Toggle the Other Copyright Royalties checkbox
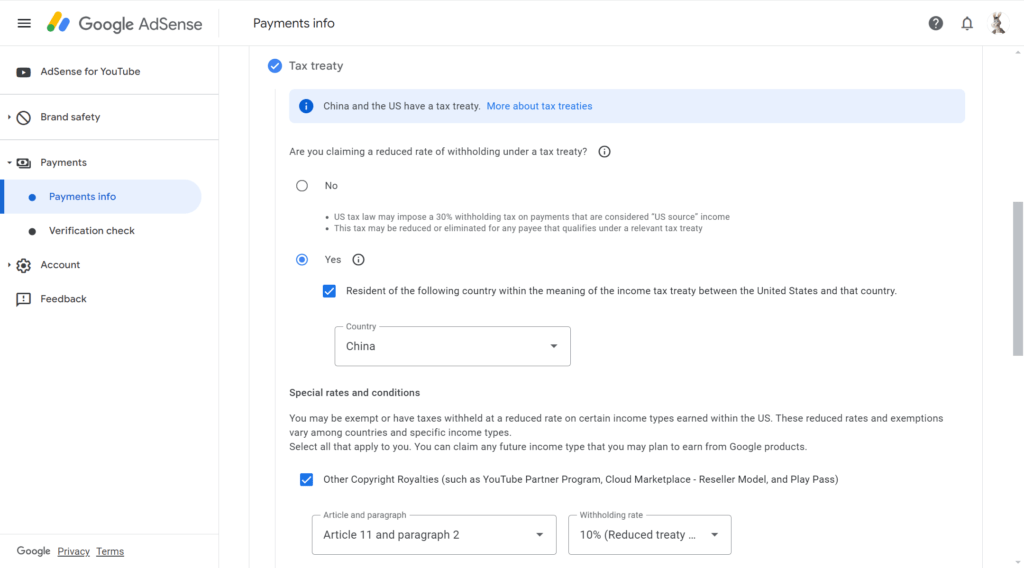1024x568 pixels. click(306, 480)
